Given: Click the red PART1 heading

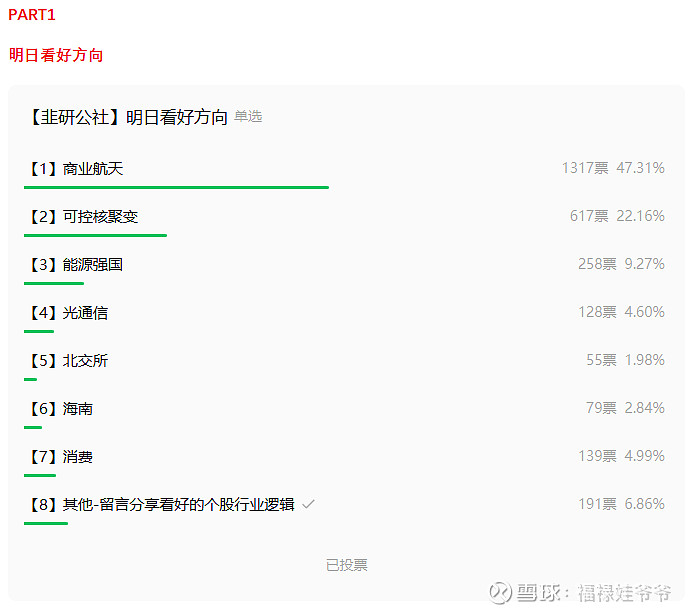Looking at the screenshot, I should pyautogui.click(x=32, y=15).
